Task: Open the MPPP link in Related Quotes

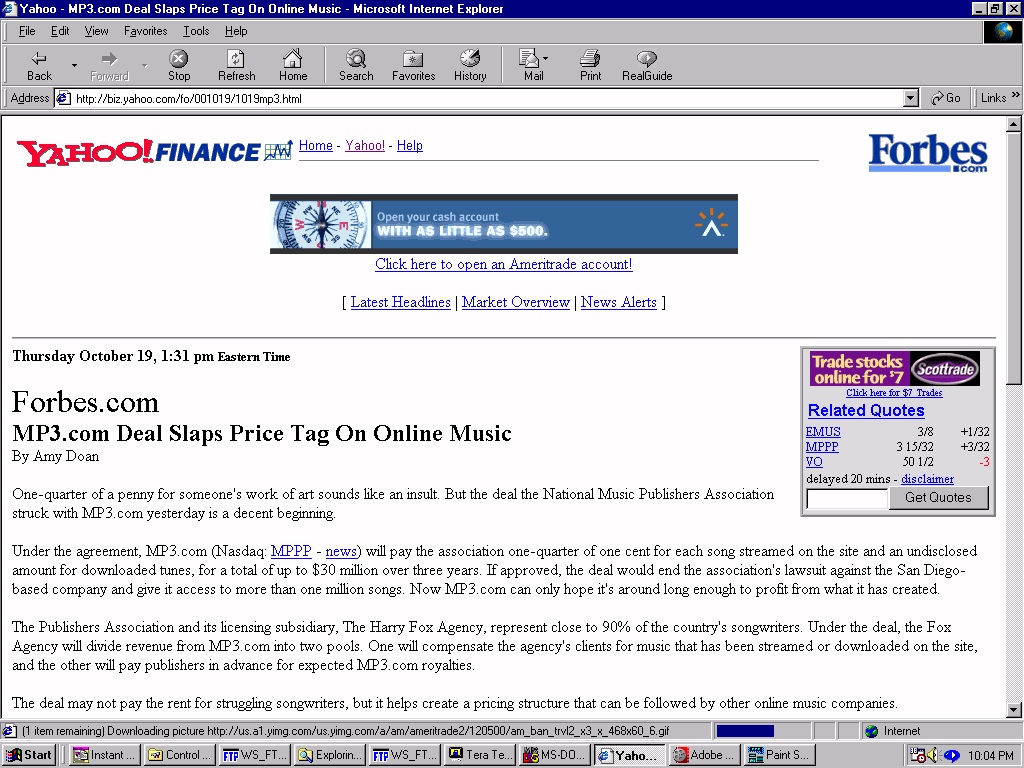Action: (x=822, y=447)
